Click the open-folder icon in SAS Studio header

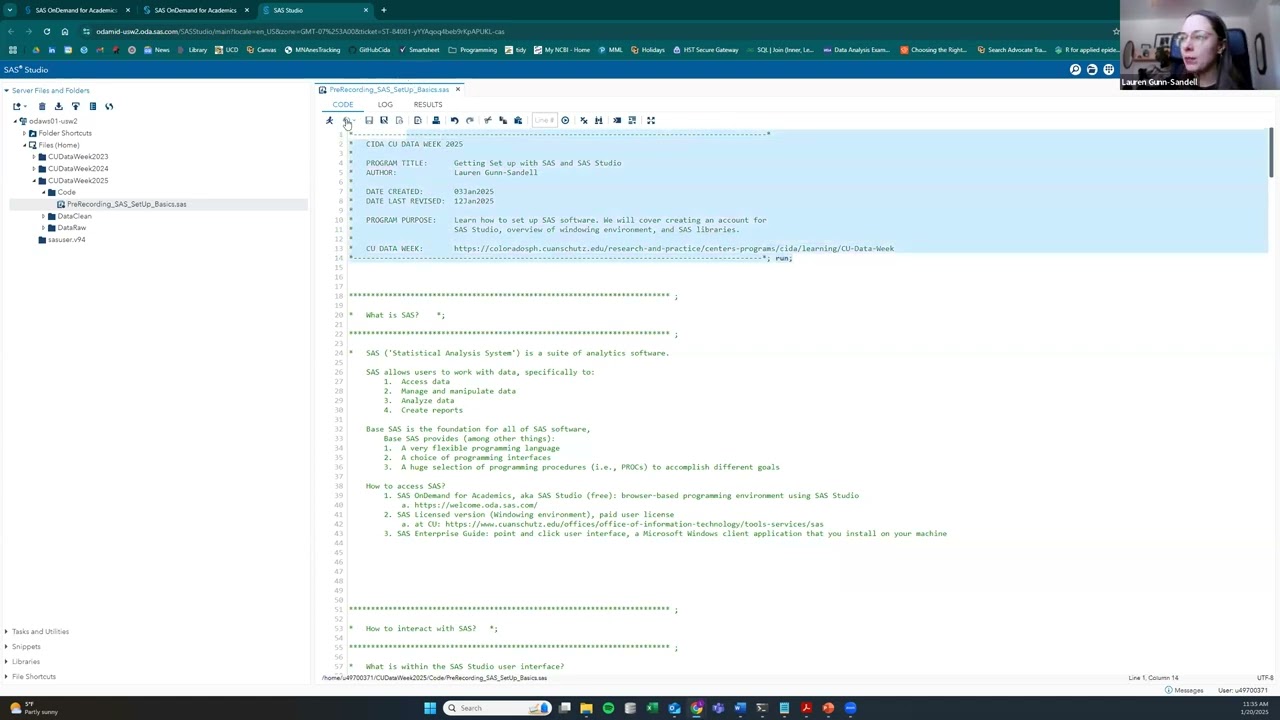(1092, 70)
